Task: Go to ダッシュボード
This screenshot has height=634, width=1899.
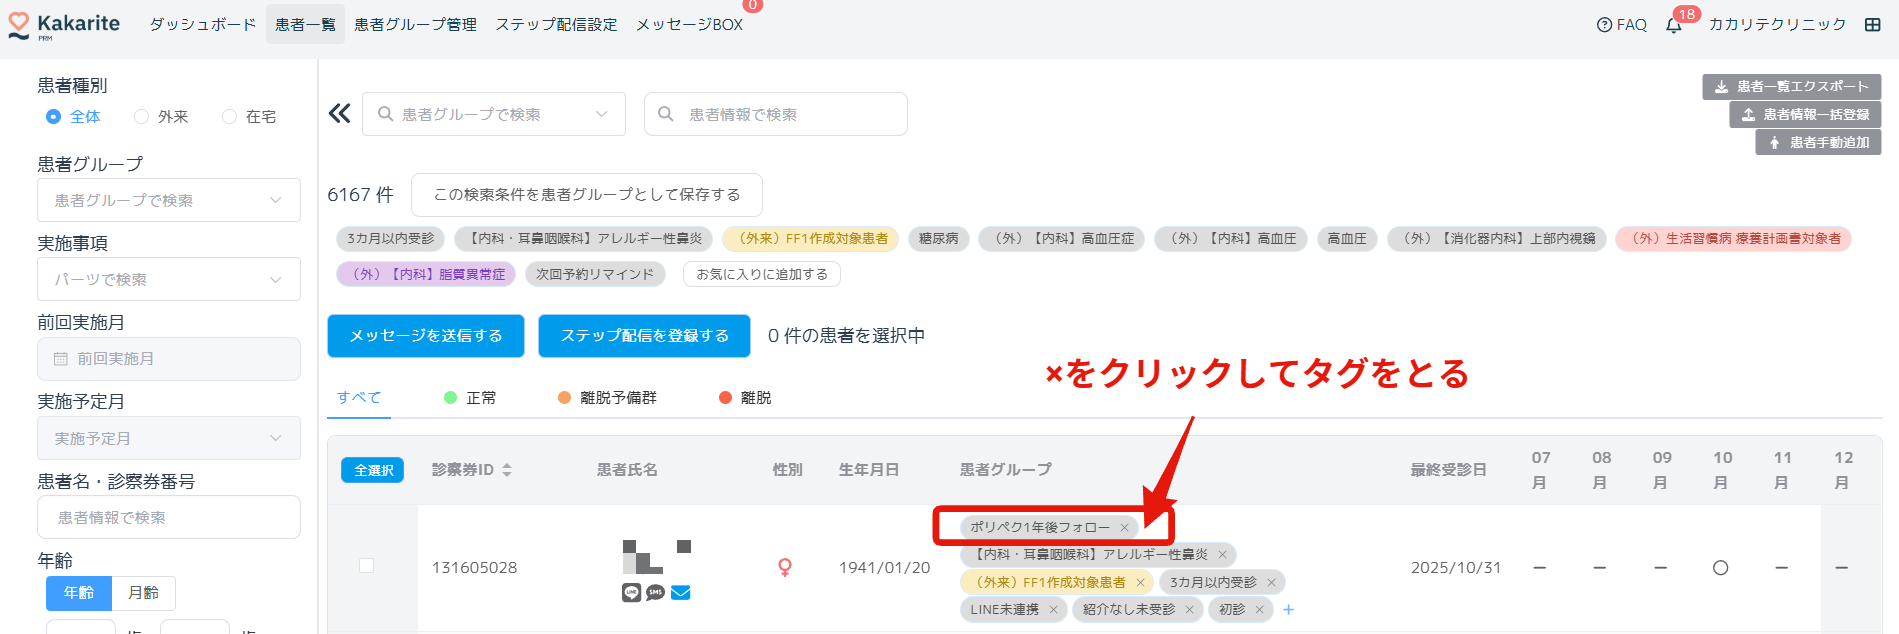Action: click(203, 24)
